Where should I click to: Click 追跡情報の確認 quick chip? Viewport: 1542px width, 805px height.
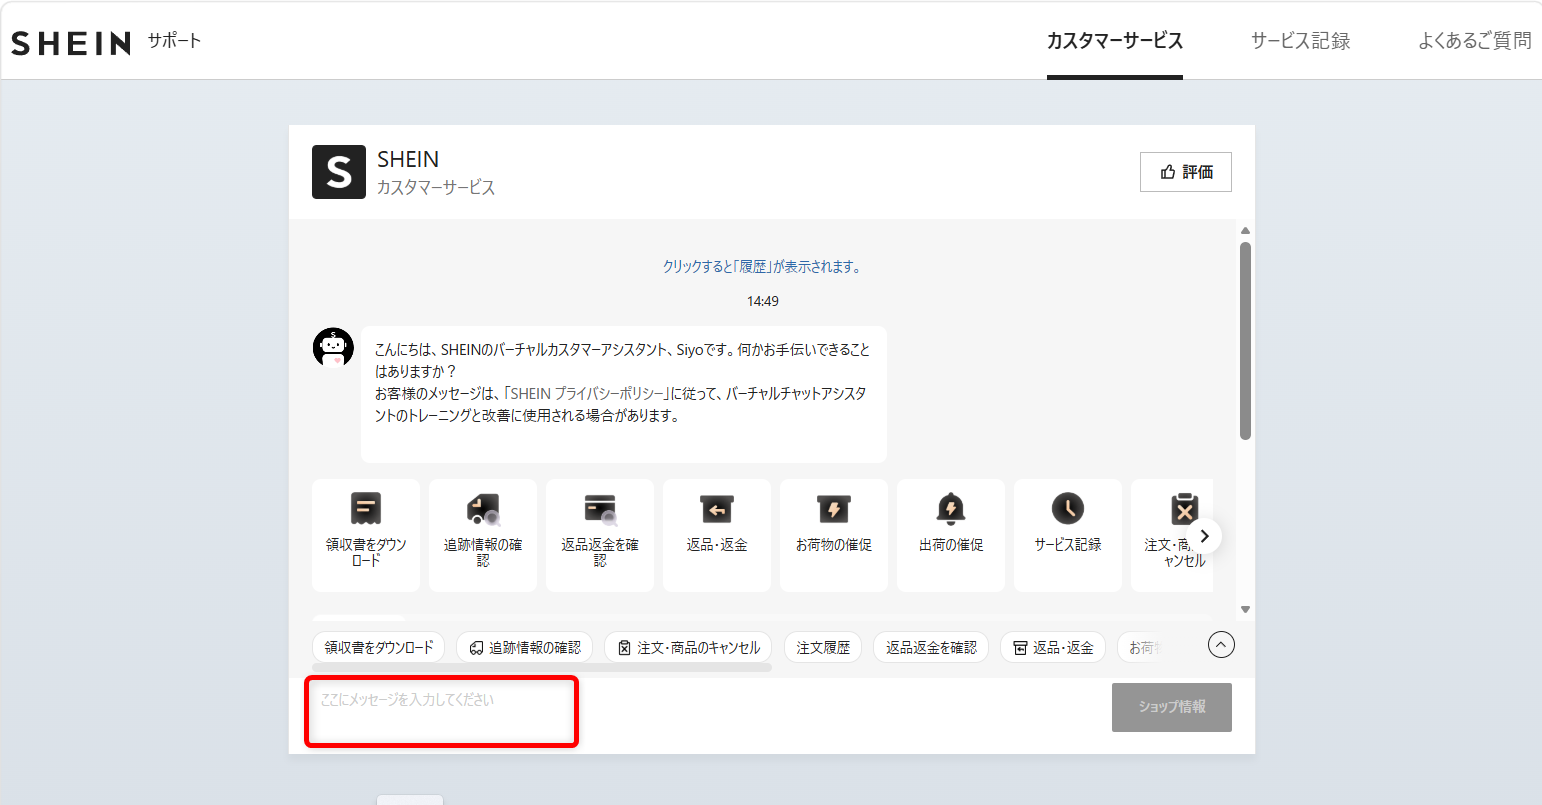coord(525,647)
